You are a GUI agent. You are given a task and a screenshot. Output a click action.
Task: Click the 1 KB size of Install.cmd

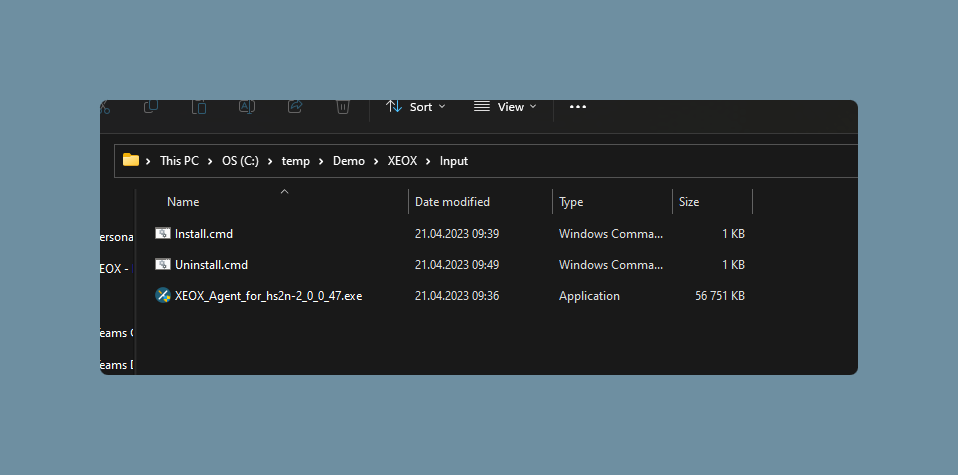[x=733, y=234]
